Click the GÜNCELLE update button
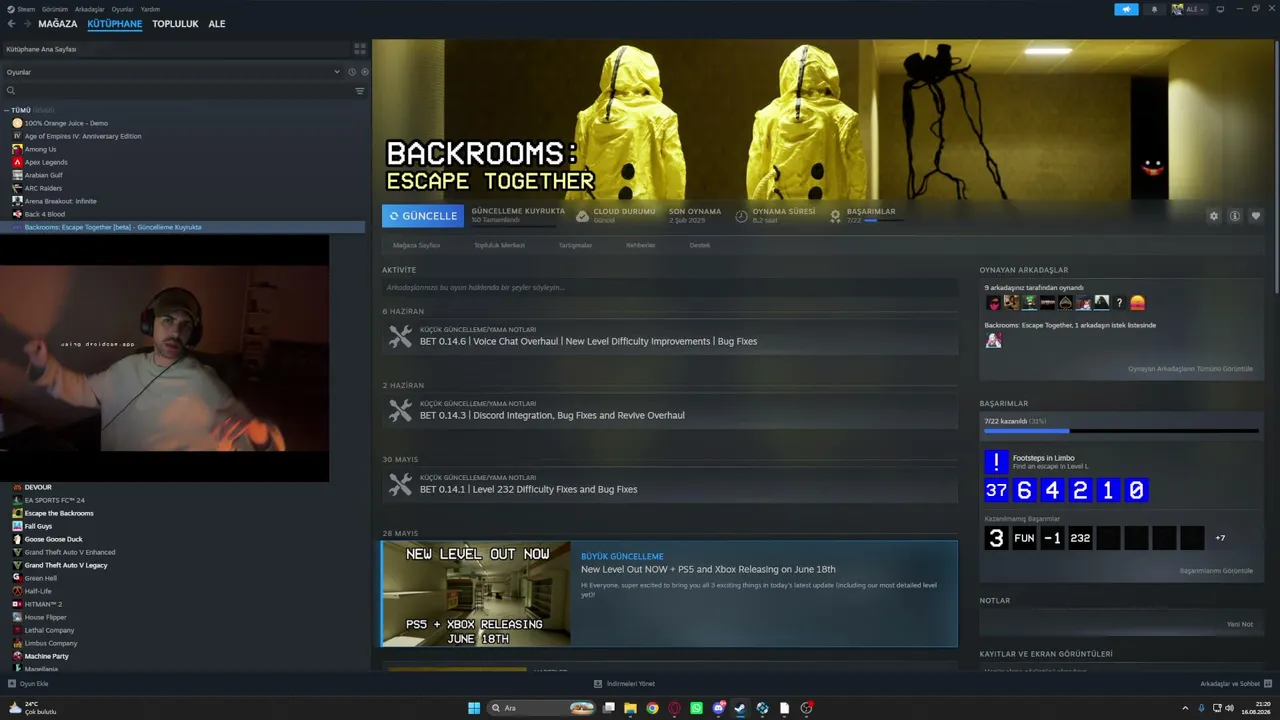Viewport: 1280px width, 720px height. tap(423, 216)
